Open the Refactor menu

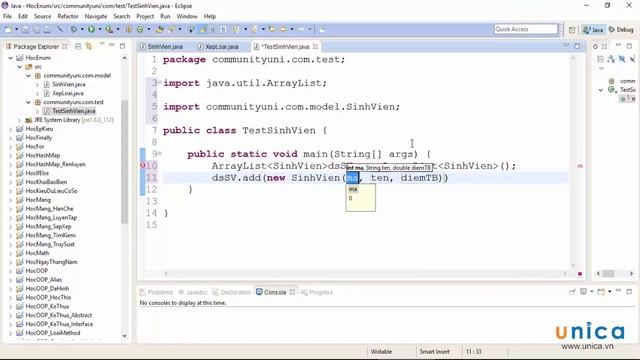click(68, 16)
